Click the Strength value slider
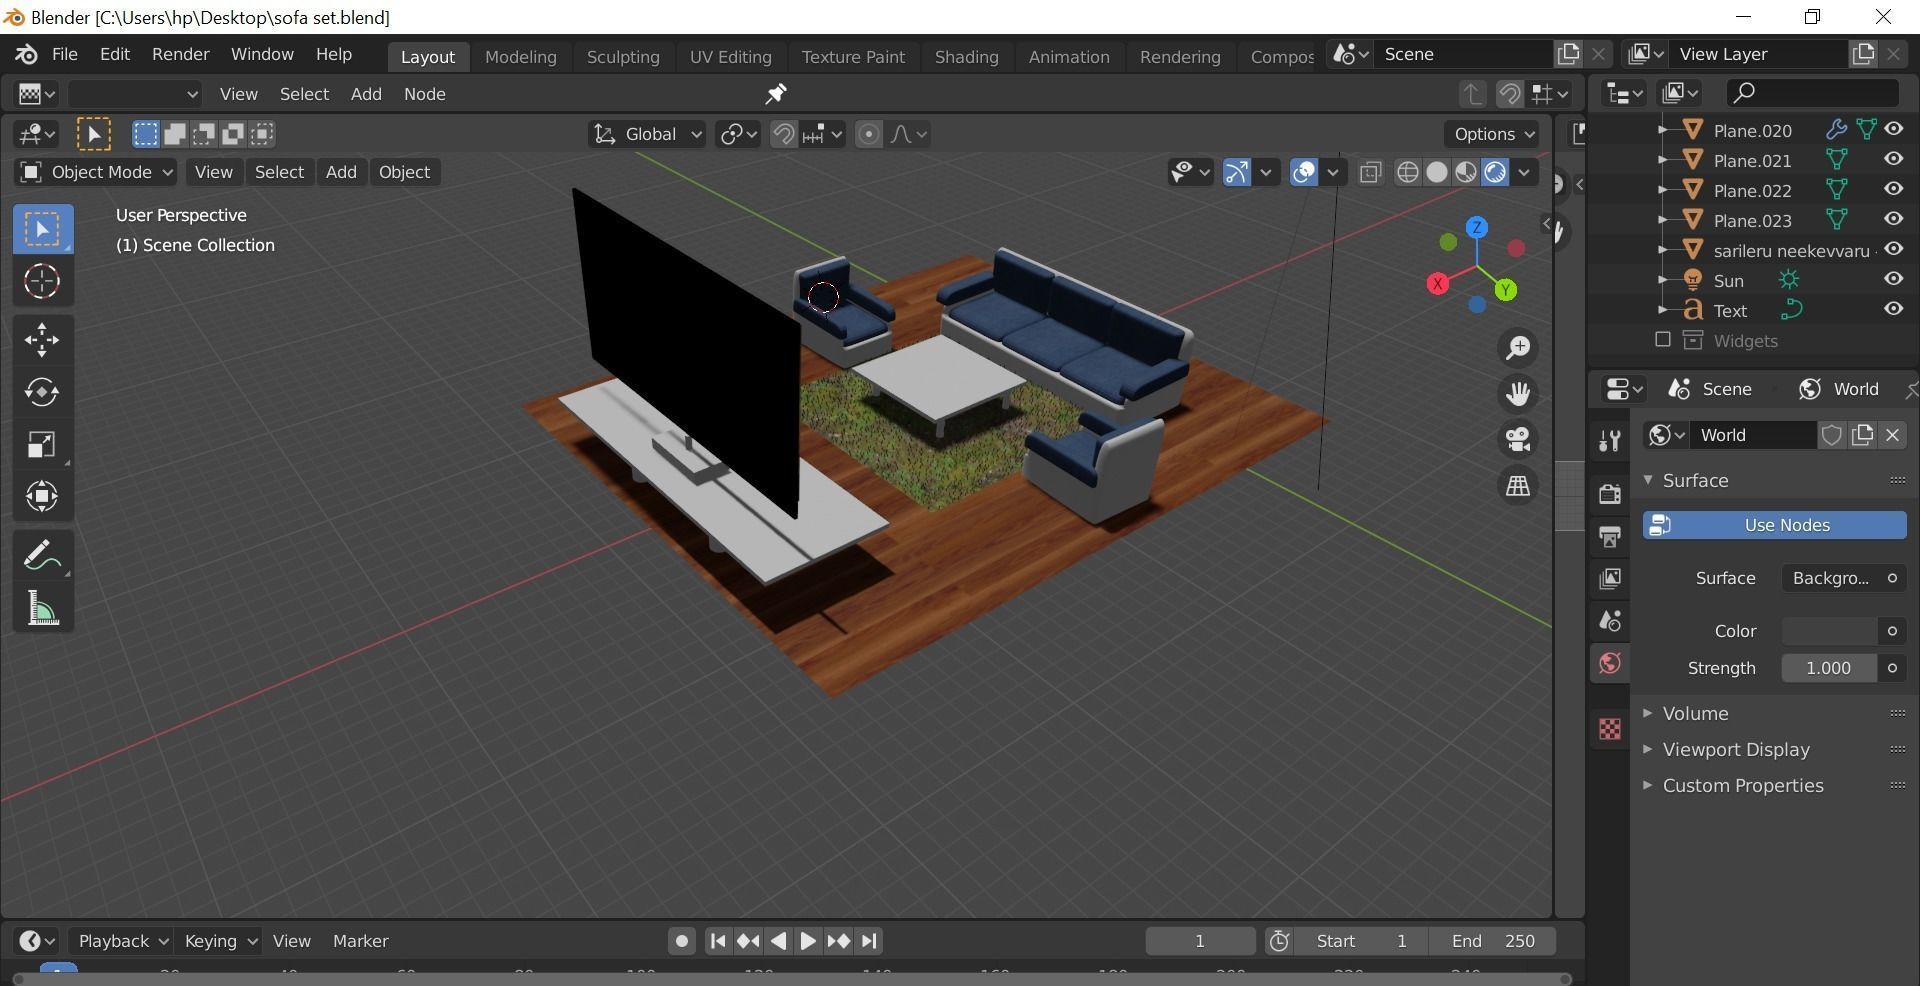 tap(1829, 668)
